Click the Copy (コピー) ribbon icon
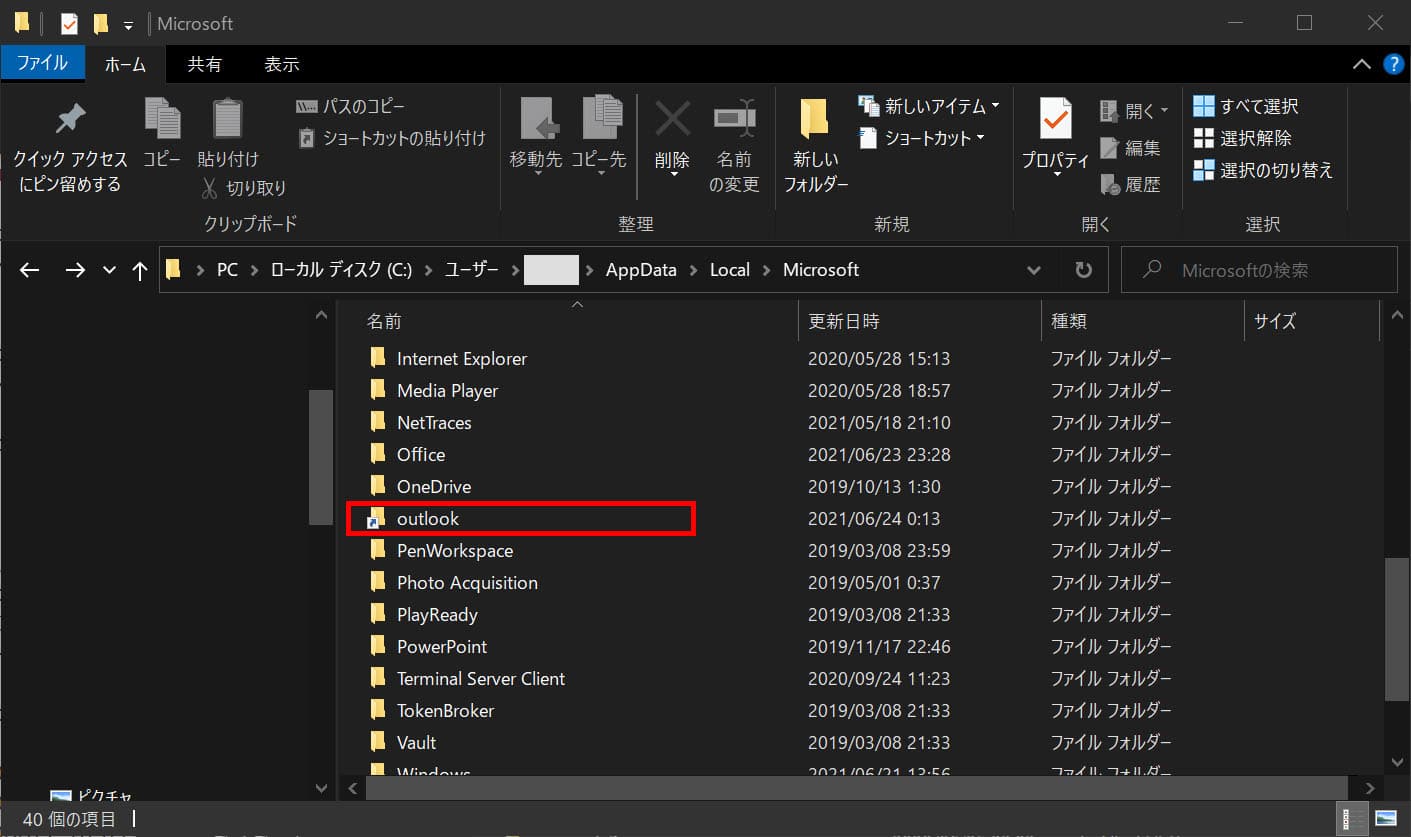 [162, 118]
